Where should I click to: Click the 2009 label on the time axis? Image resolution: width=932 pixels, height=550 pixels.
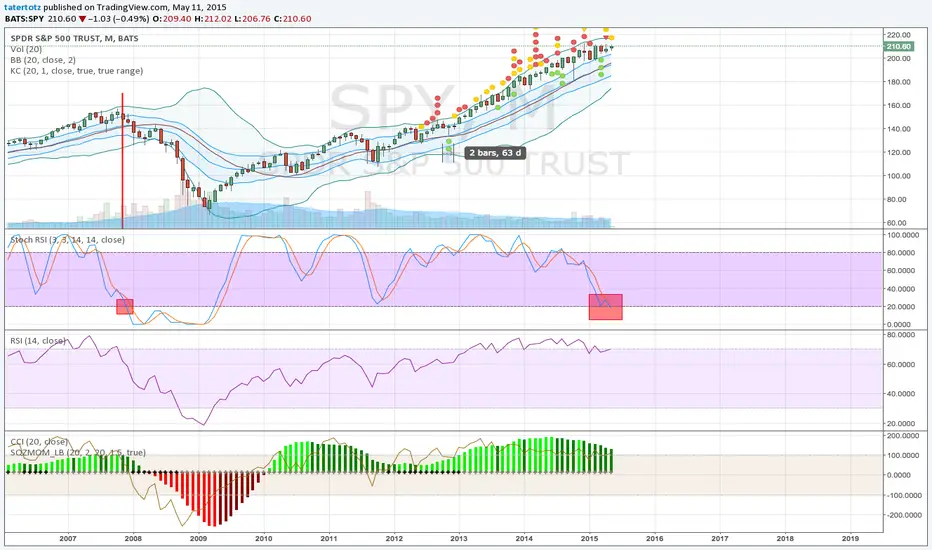coord(198,538)
